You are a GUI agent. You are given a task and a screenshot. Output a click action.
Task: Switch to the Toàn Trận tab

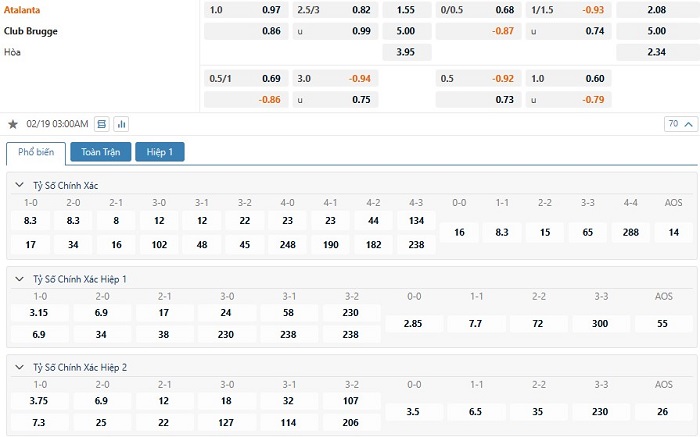[100, 152]
